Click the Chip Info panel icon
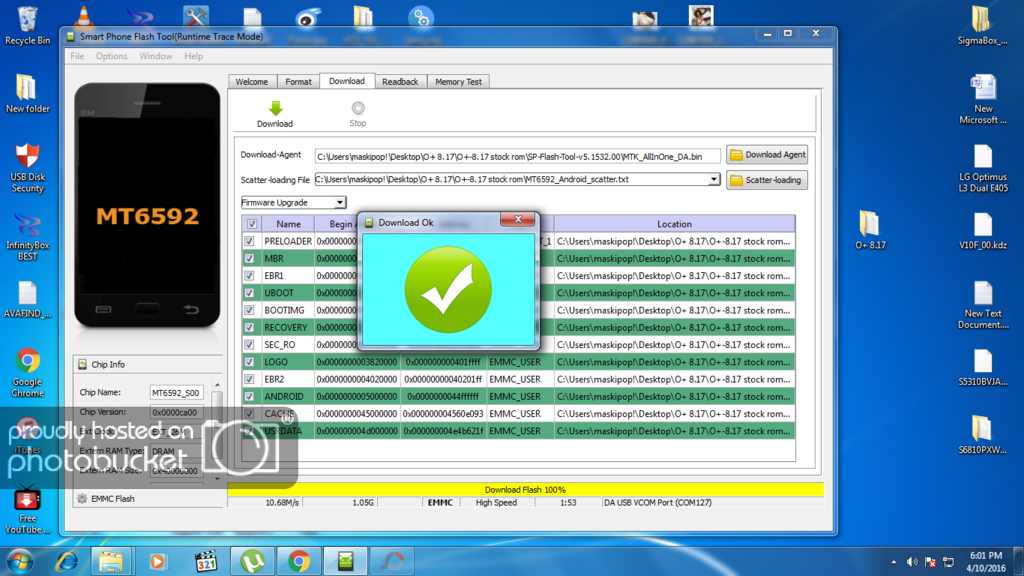1024x576 pixels. (82, 364)
